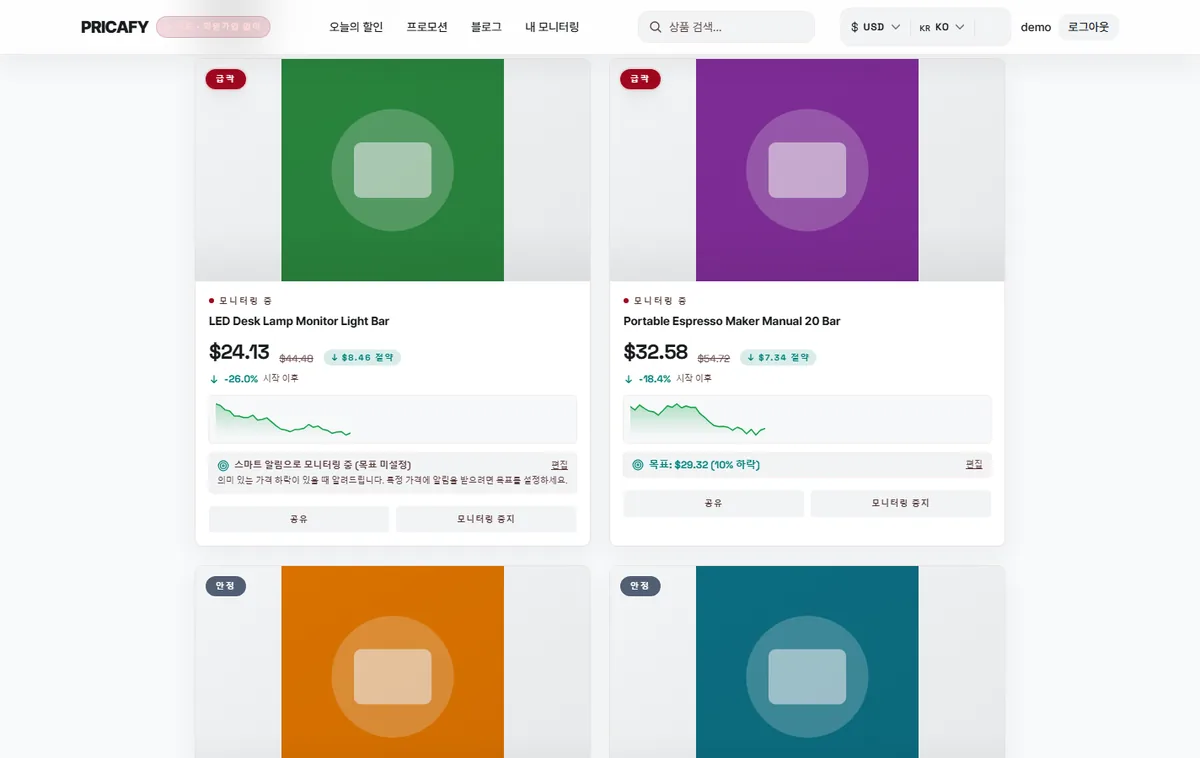
Task: Click 모니터링 중지 on Espresso Maker card
Action: click(901, 503)
